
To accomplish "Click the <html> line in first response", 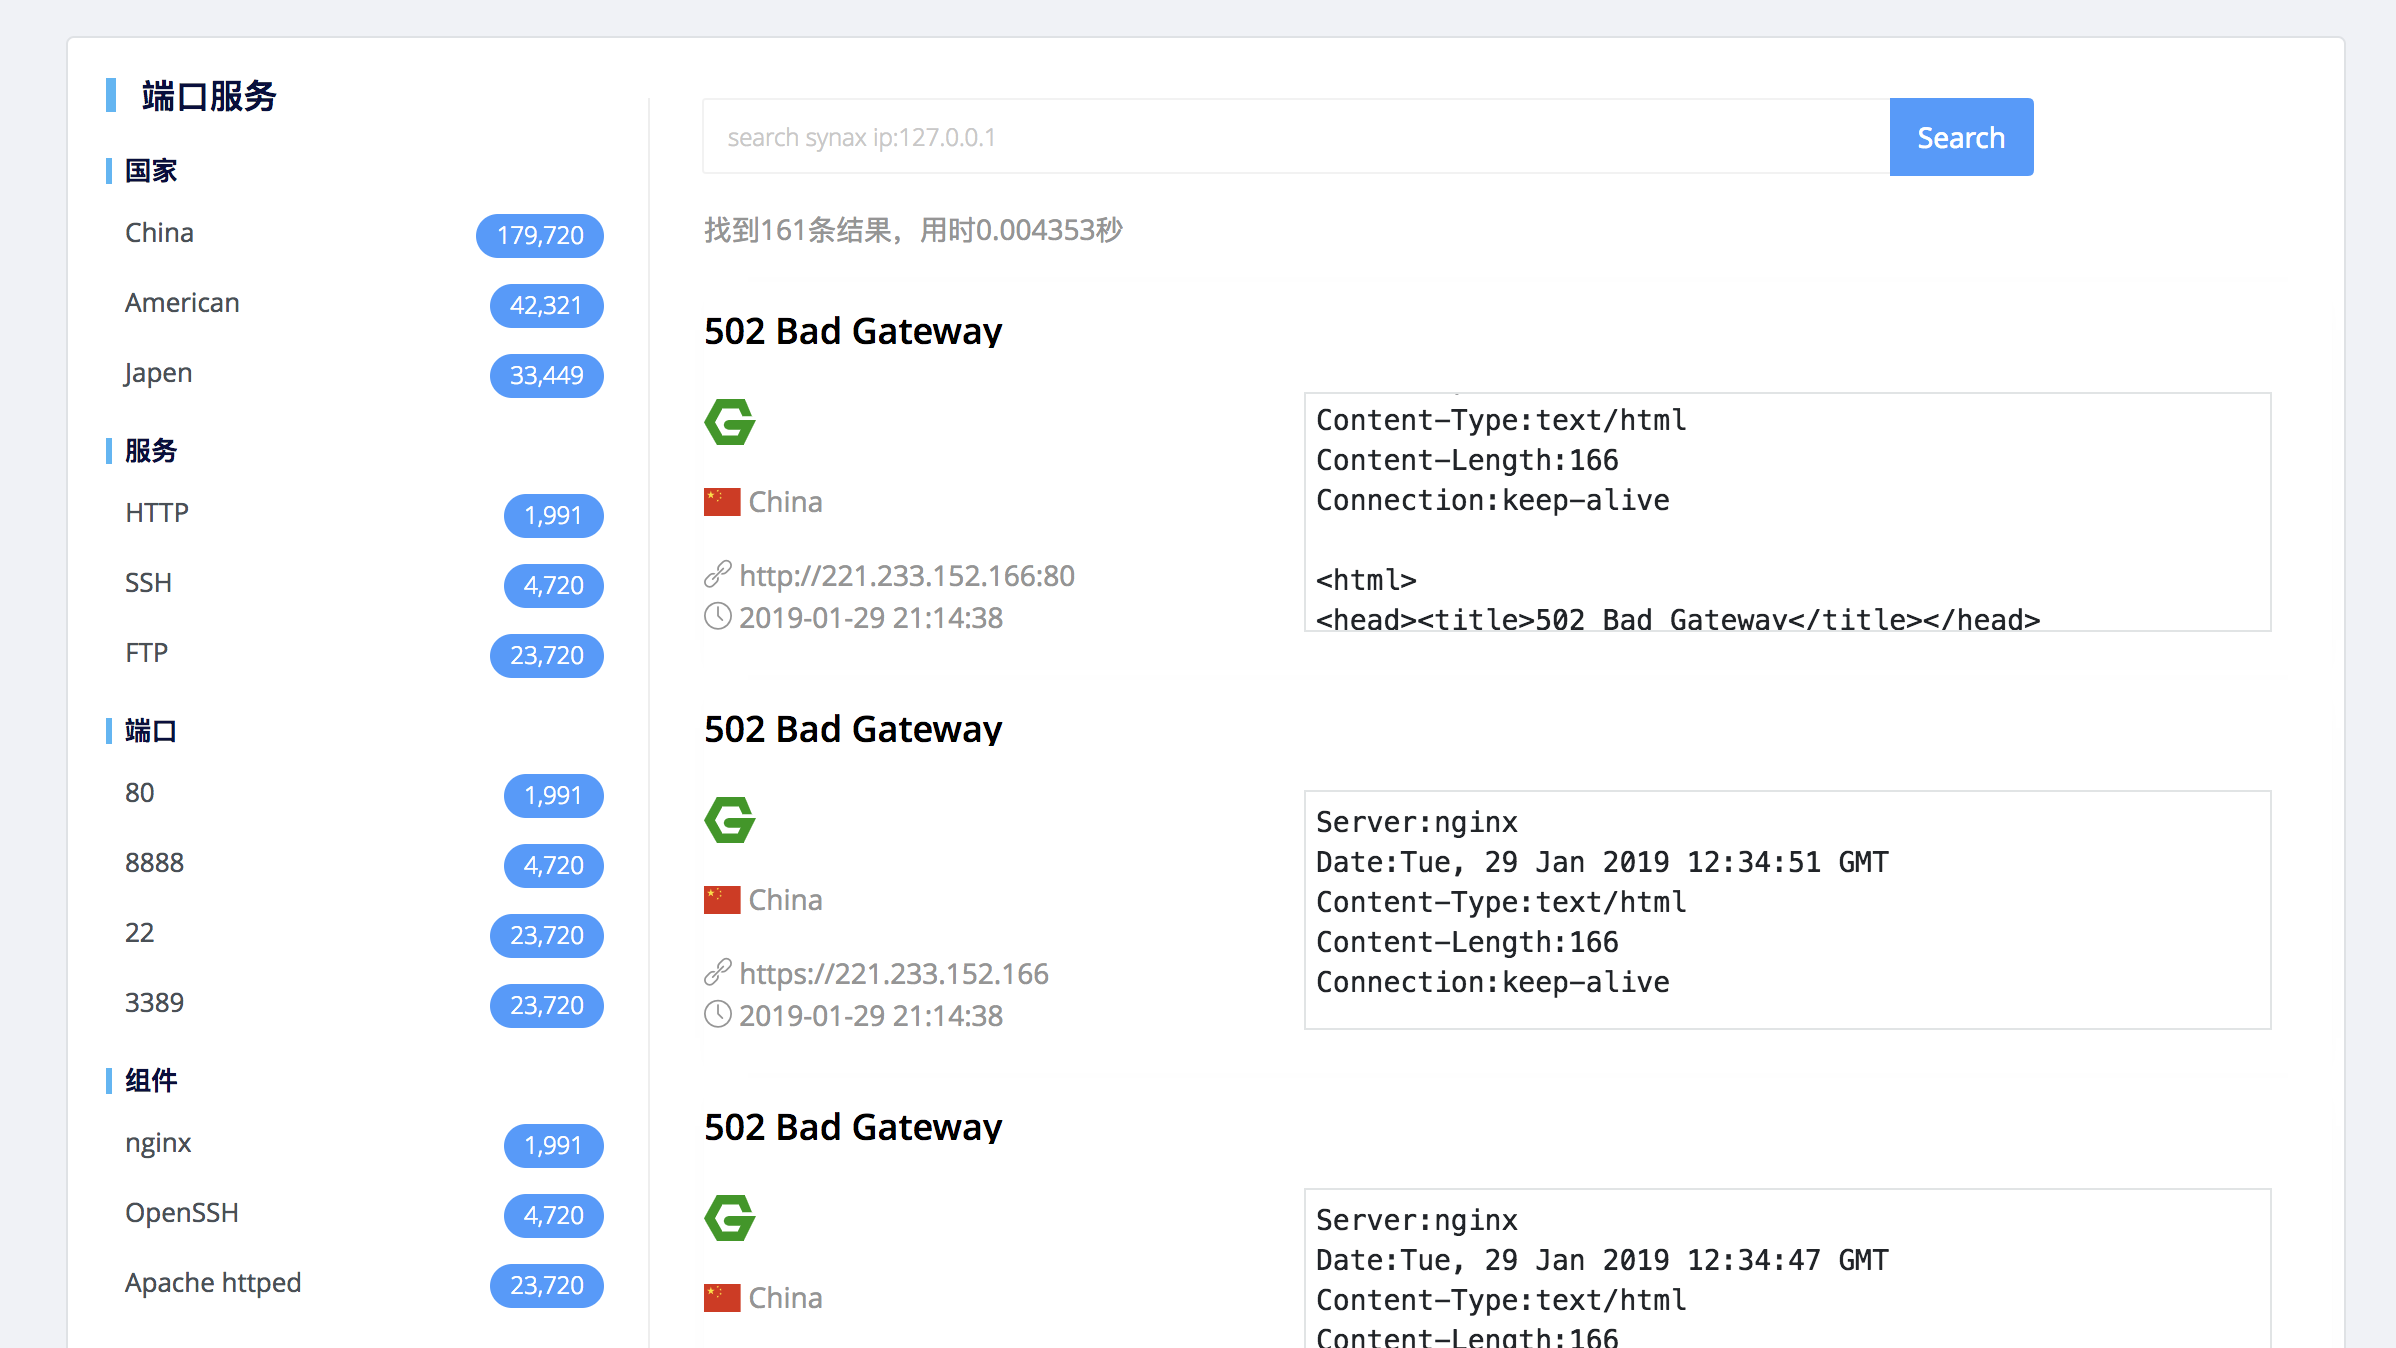I will tap(1366, 580).
